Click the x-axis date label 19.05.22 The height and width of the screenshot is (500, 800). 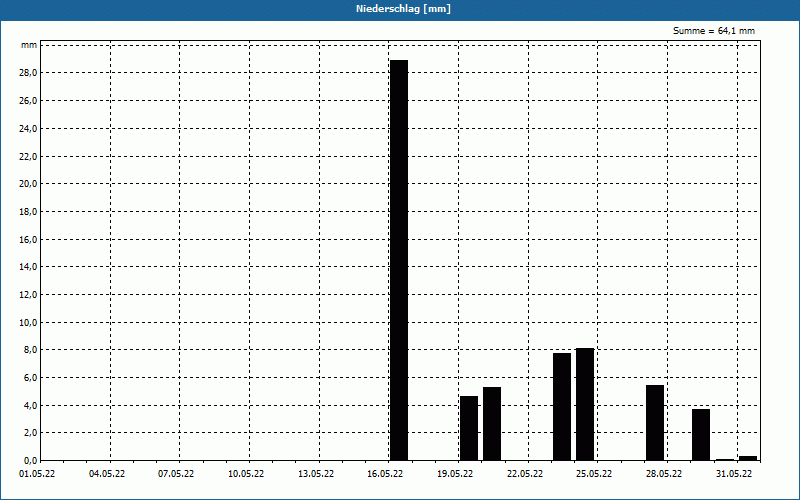point(455,474)
